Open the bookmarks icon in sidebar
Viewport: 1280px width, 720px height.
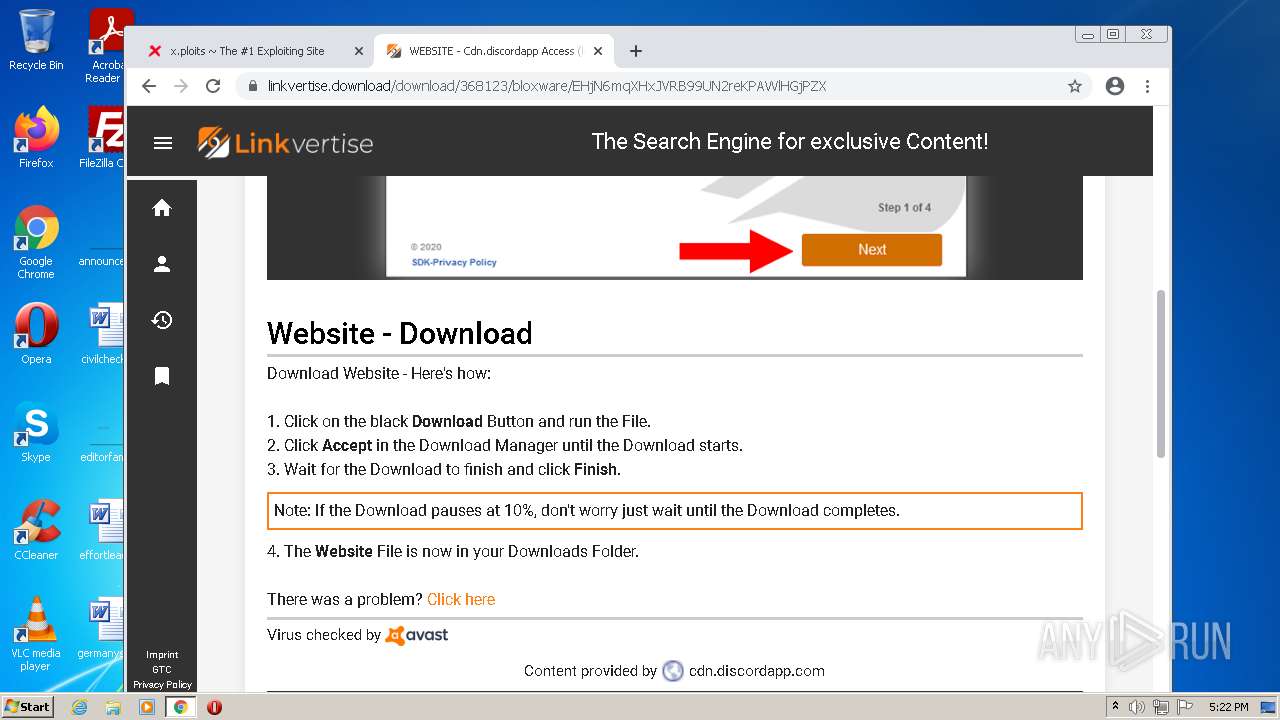click(x=162, y=376)
